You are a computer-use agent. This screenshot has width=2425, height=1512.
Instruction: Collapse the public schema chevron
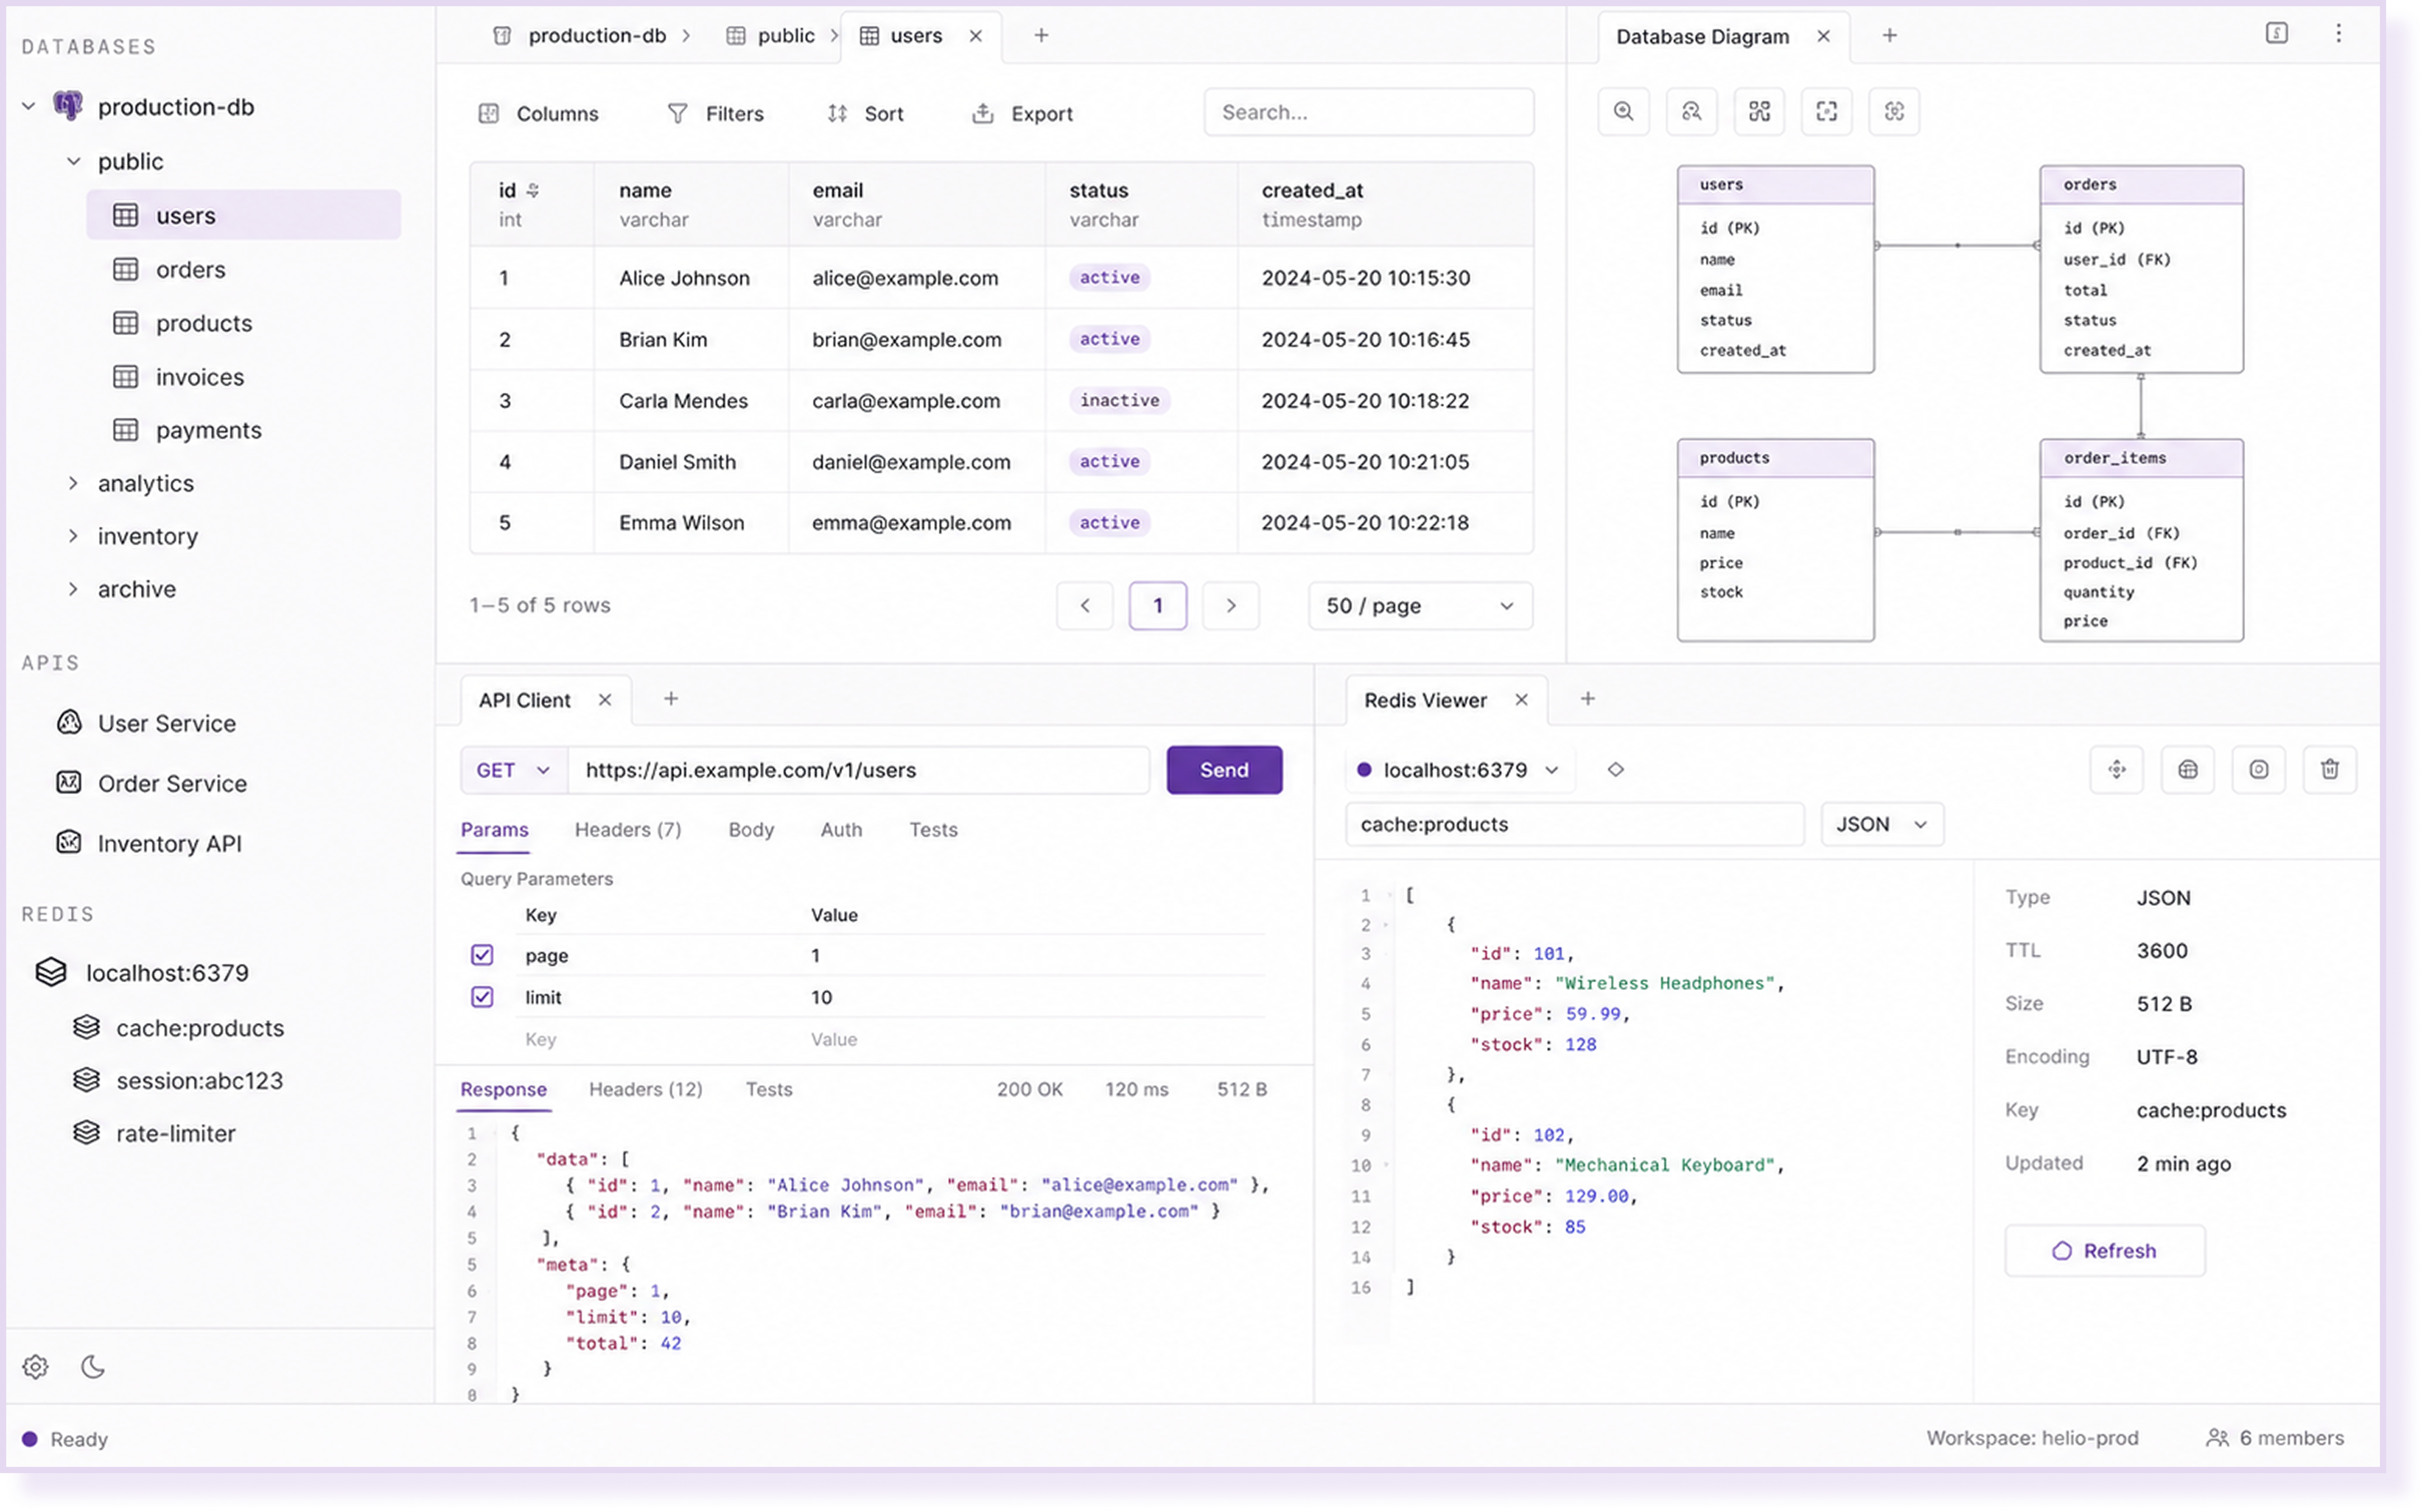click(73, 161)
